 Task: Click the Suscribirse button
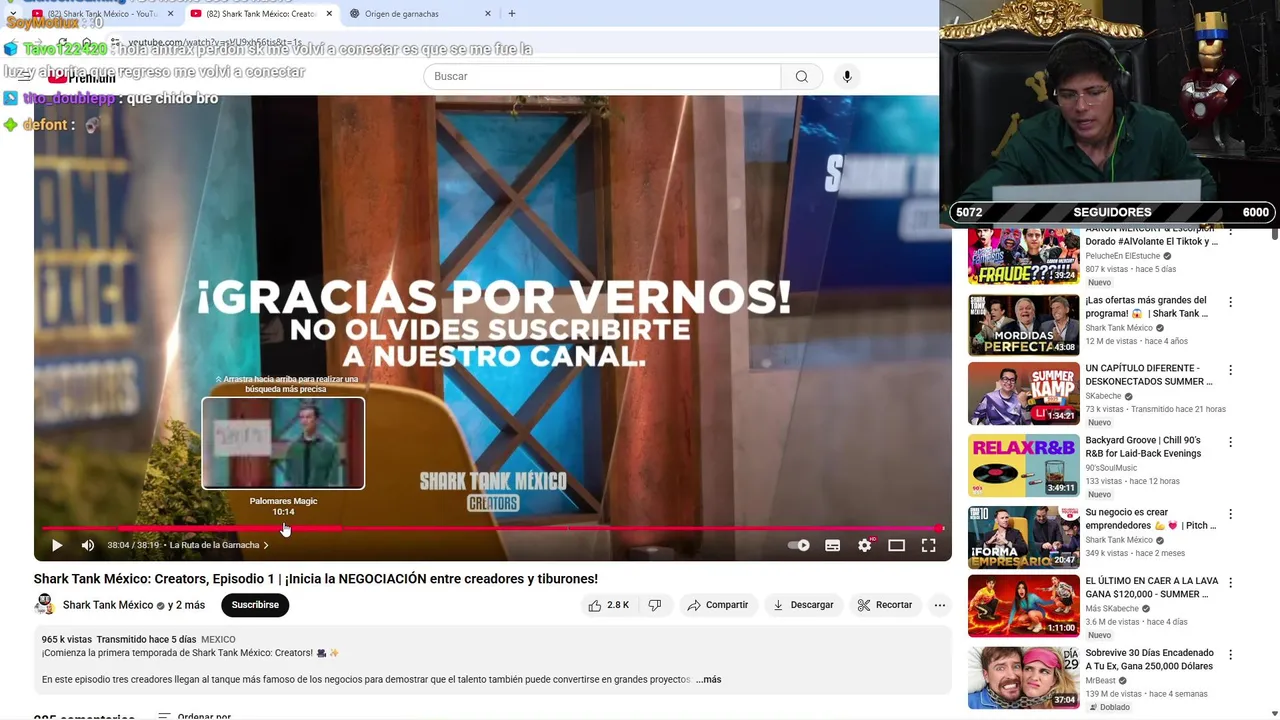[255, 605]
